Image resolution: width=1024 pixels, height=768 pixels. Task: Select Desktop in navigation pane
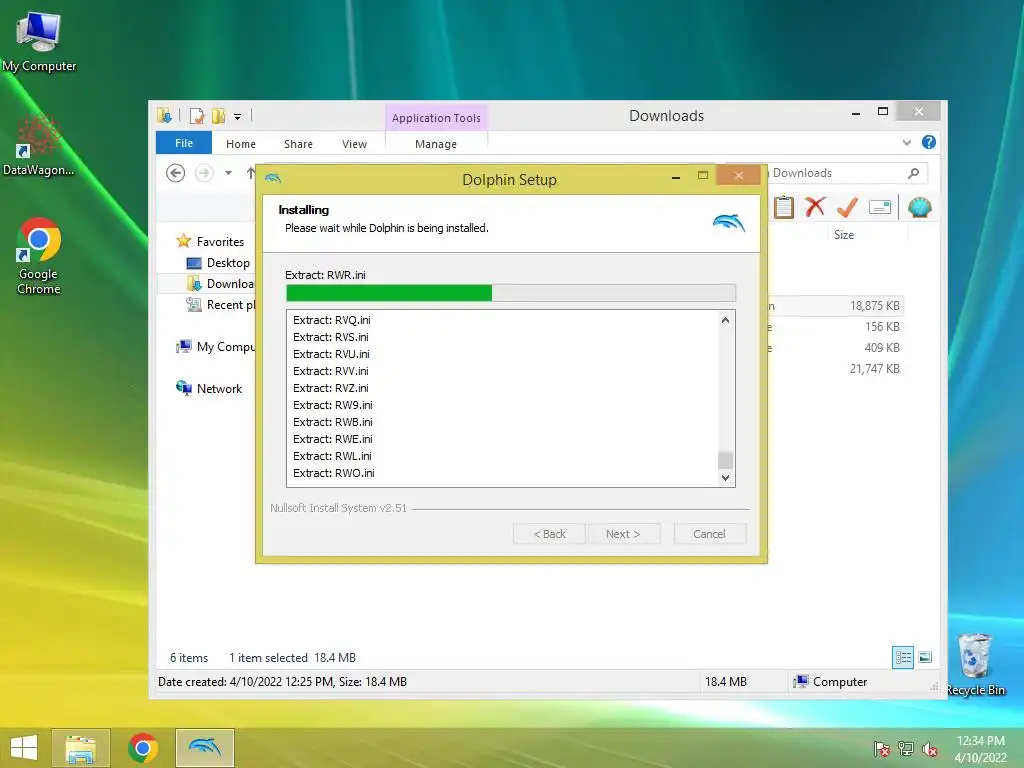[219, 263]
